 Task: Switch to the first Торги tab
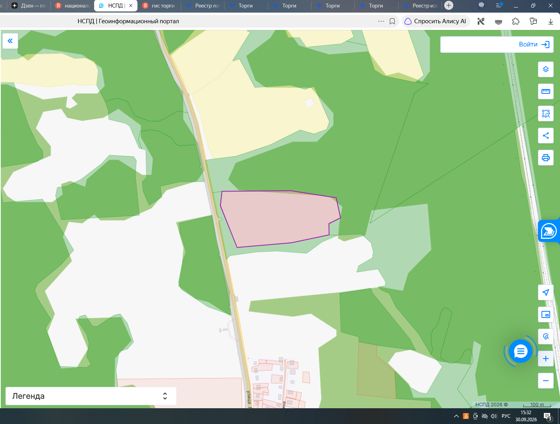click(x=245, y=6)
